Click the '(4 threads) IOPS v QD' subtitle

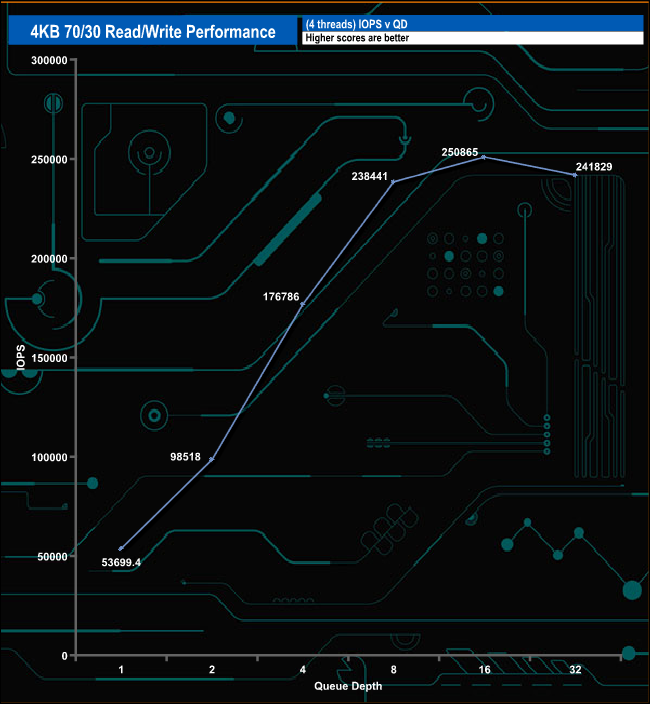click(x=356, y=24)
